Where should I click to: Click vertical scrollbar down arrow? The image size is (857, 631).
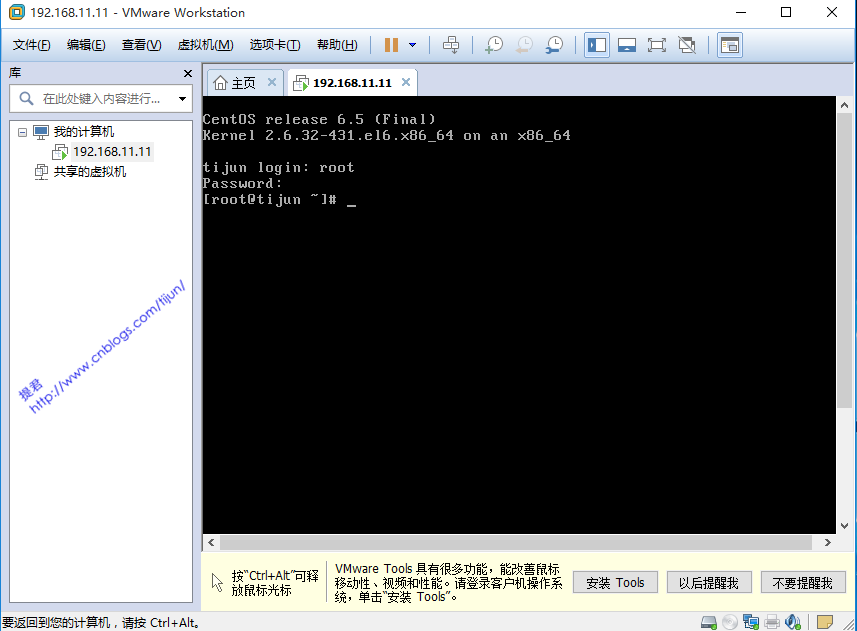tap(844, 526)
